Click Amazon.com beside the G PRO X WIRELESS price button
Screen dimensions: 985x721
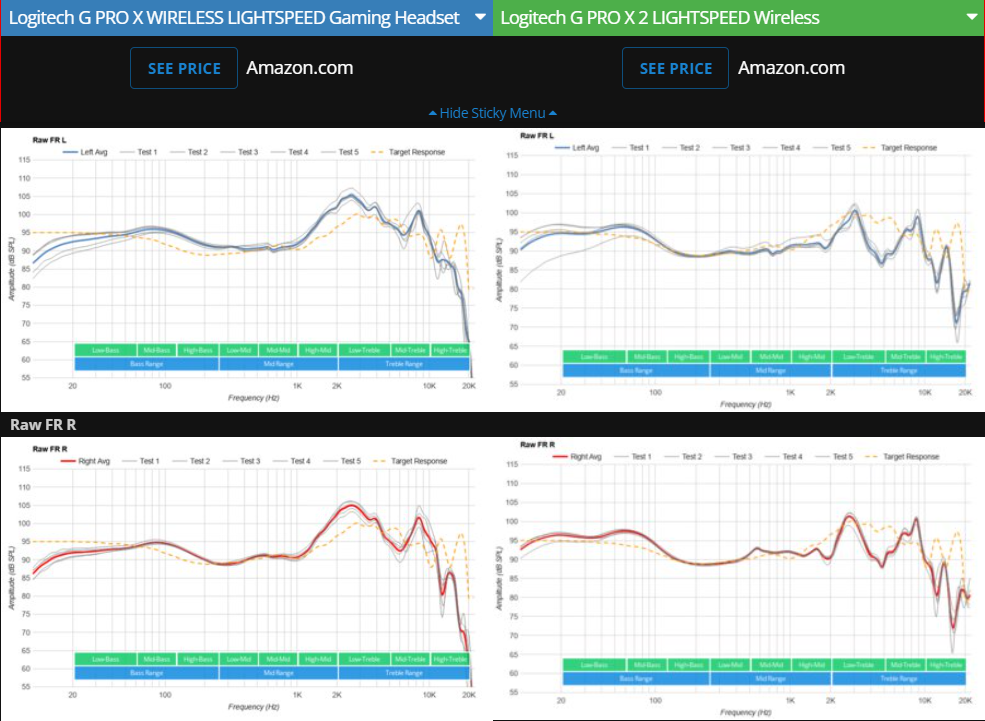300,68
